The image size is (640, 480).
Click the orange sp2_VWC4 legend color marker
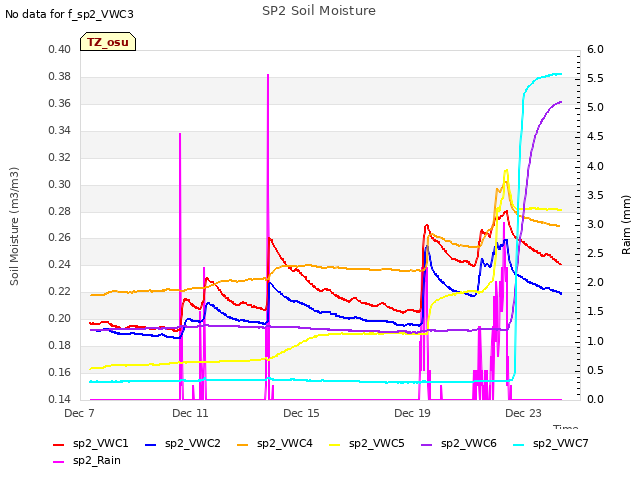242,444
